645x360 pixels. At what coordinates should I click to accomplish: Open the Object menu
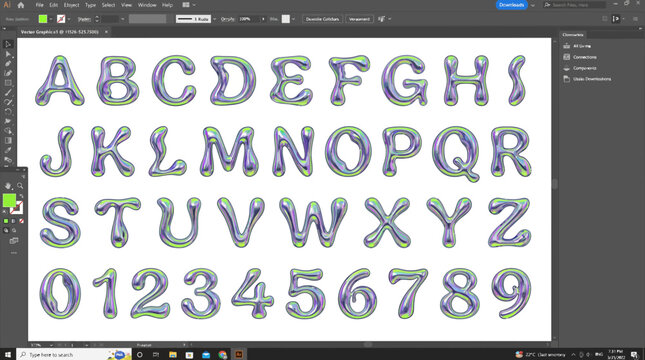tap(71, 5)
